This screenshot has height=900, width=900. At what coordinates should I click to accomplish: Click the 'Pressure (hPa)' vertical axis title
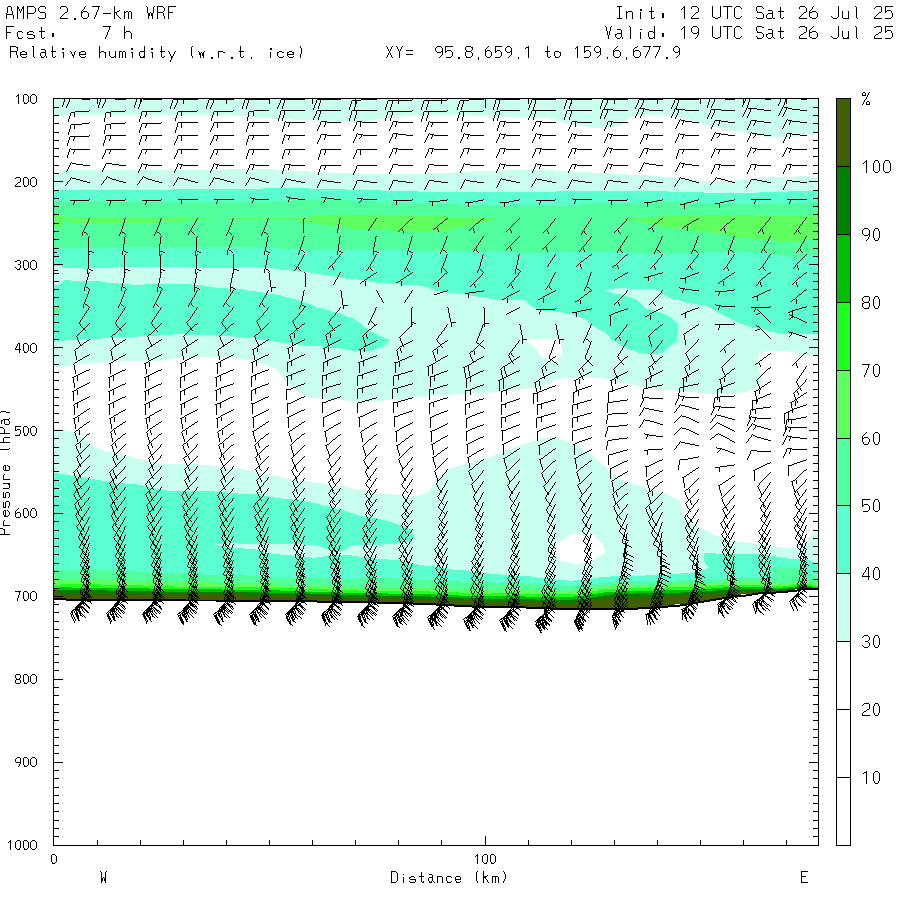6,472
